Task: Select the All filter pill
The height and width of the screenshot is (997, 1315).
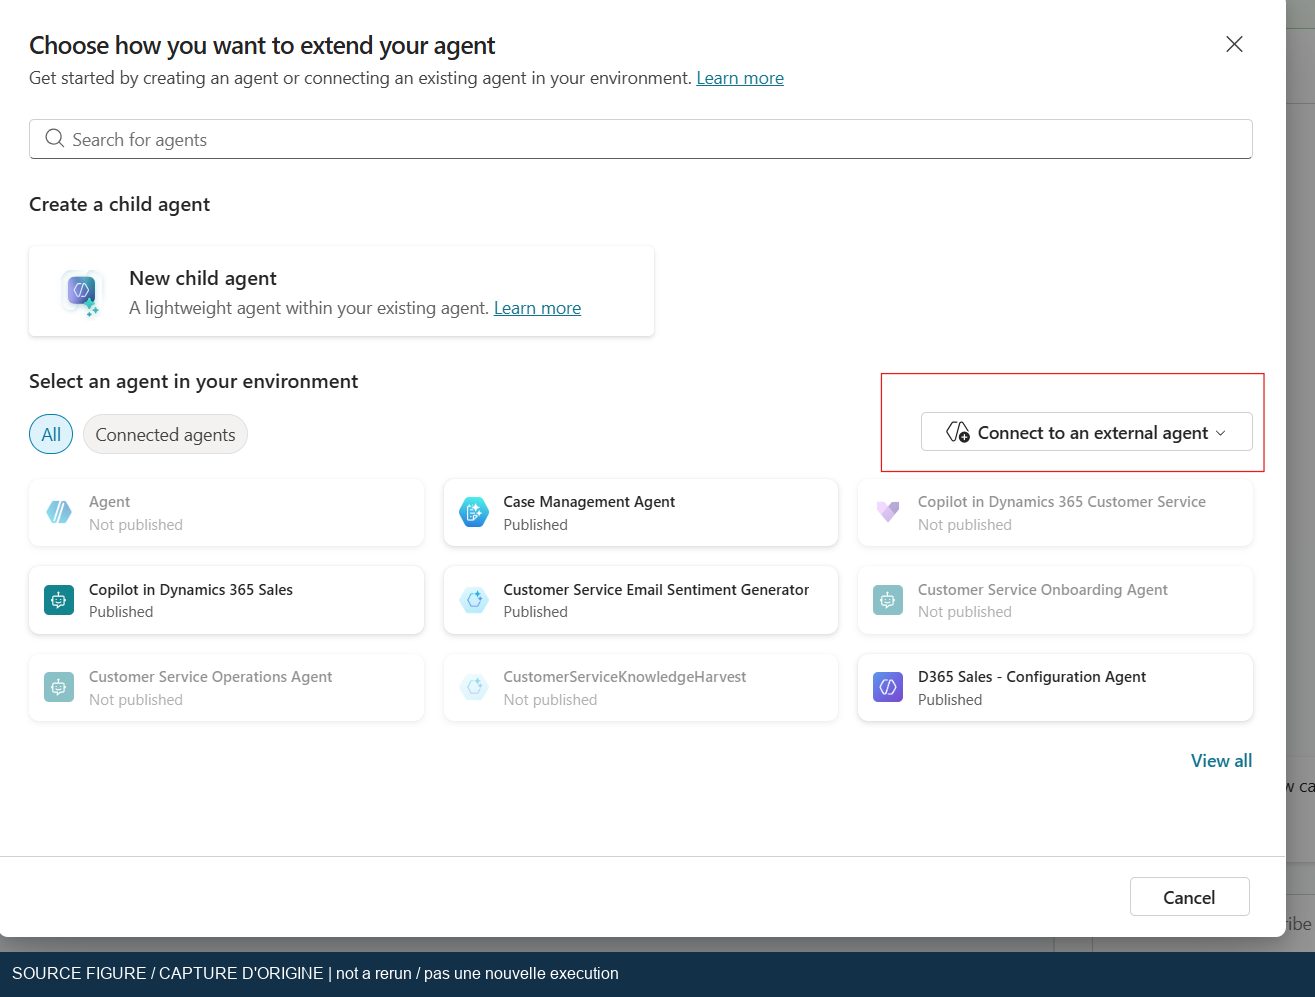Action: tap(51, 434)
